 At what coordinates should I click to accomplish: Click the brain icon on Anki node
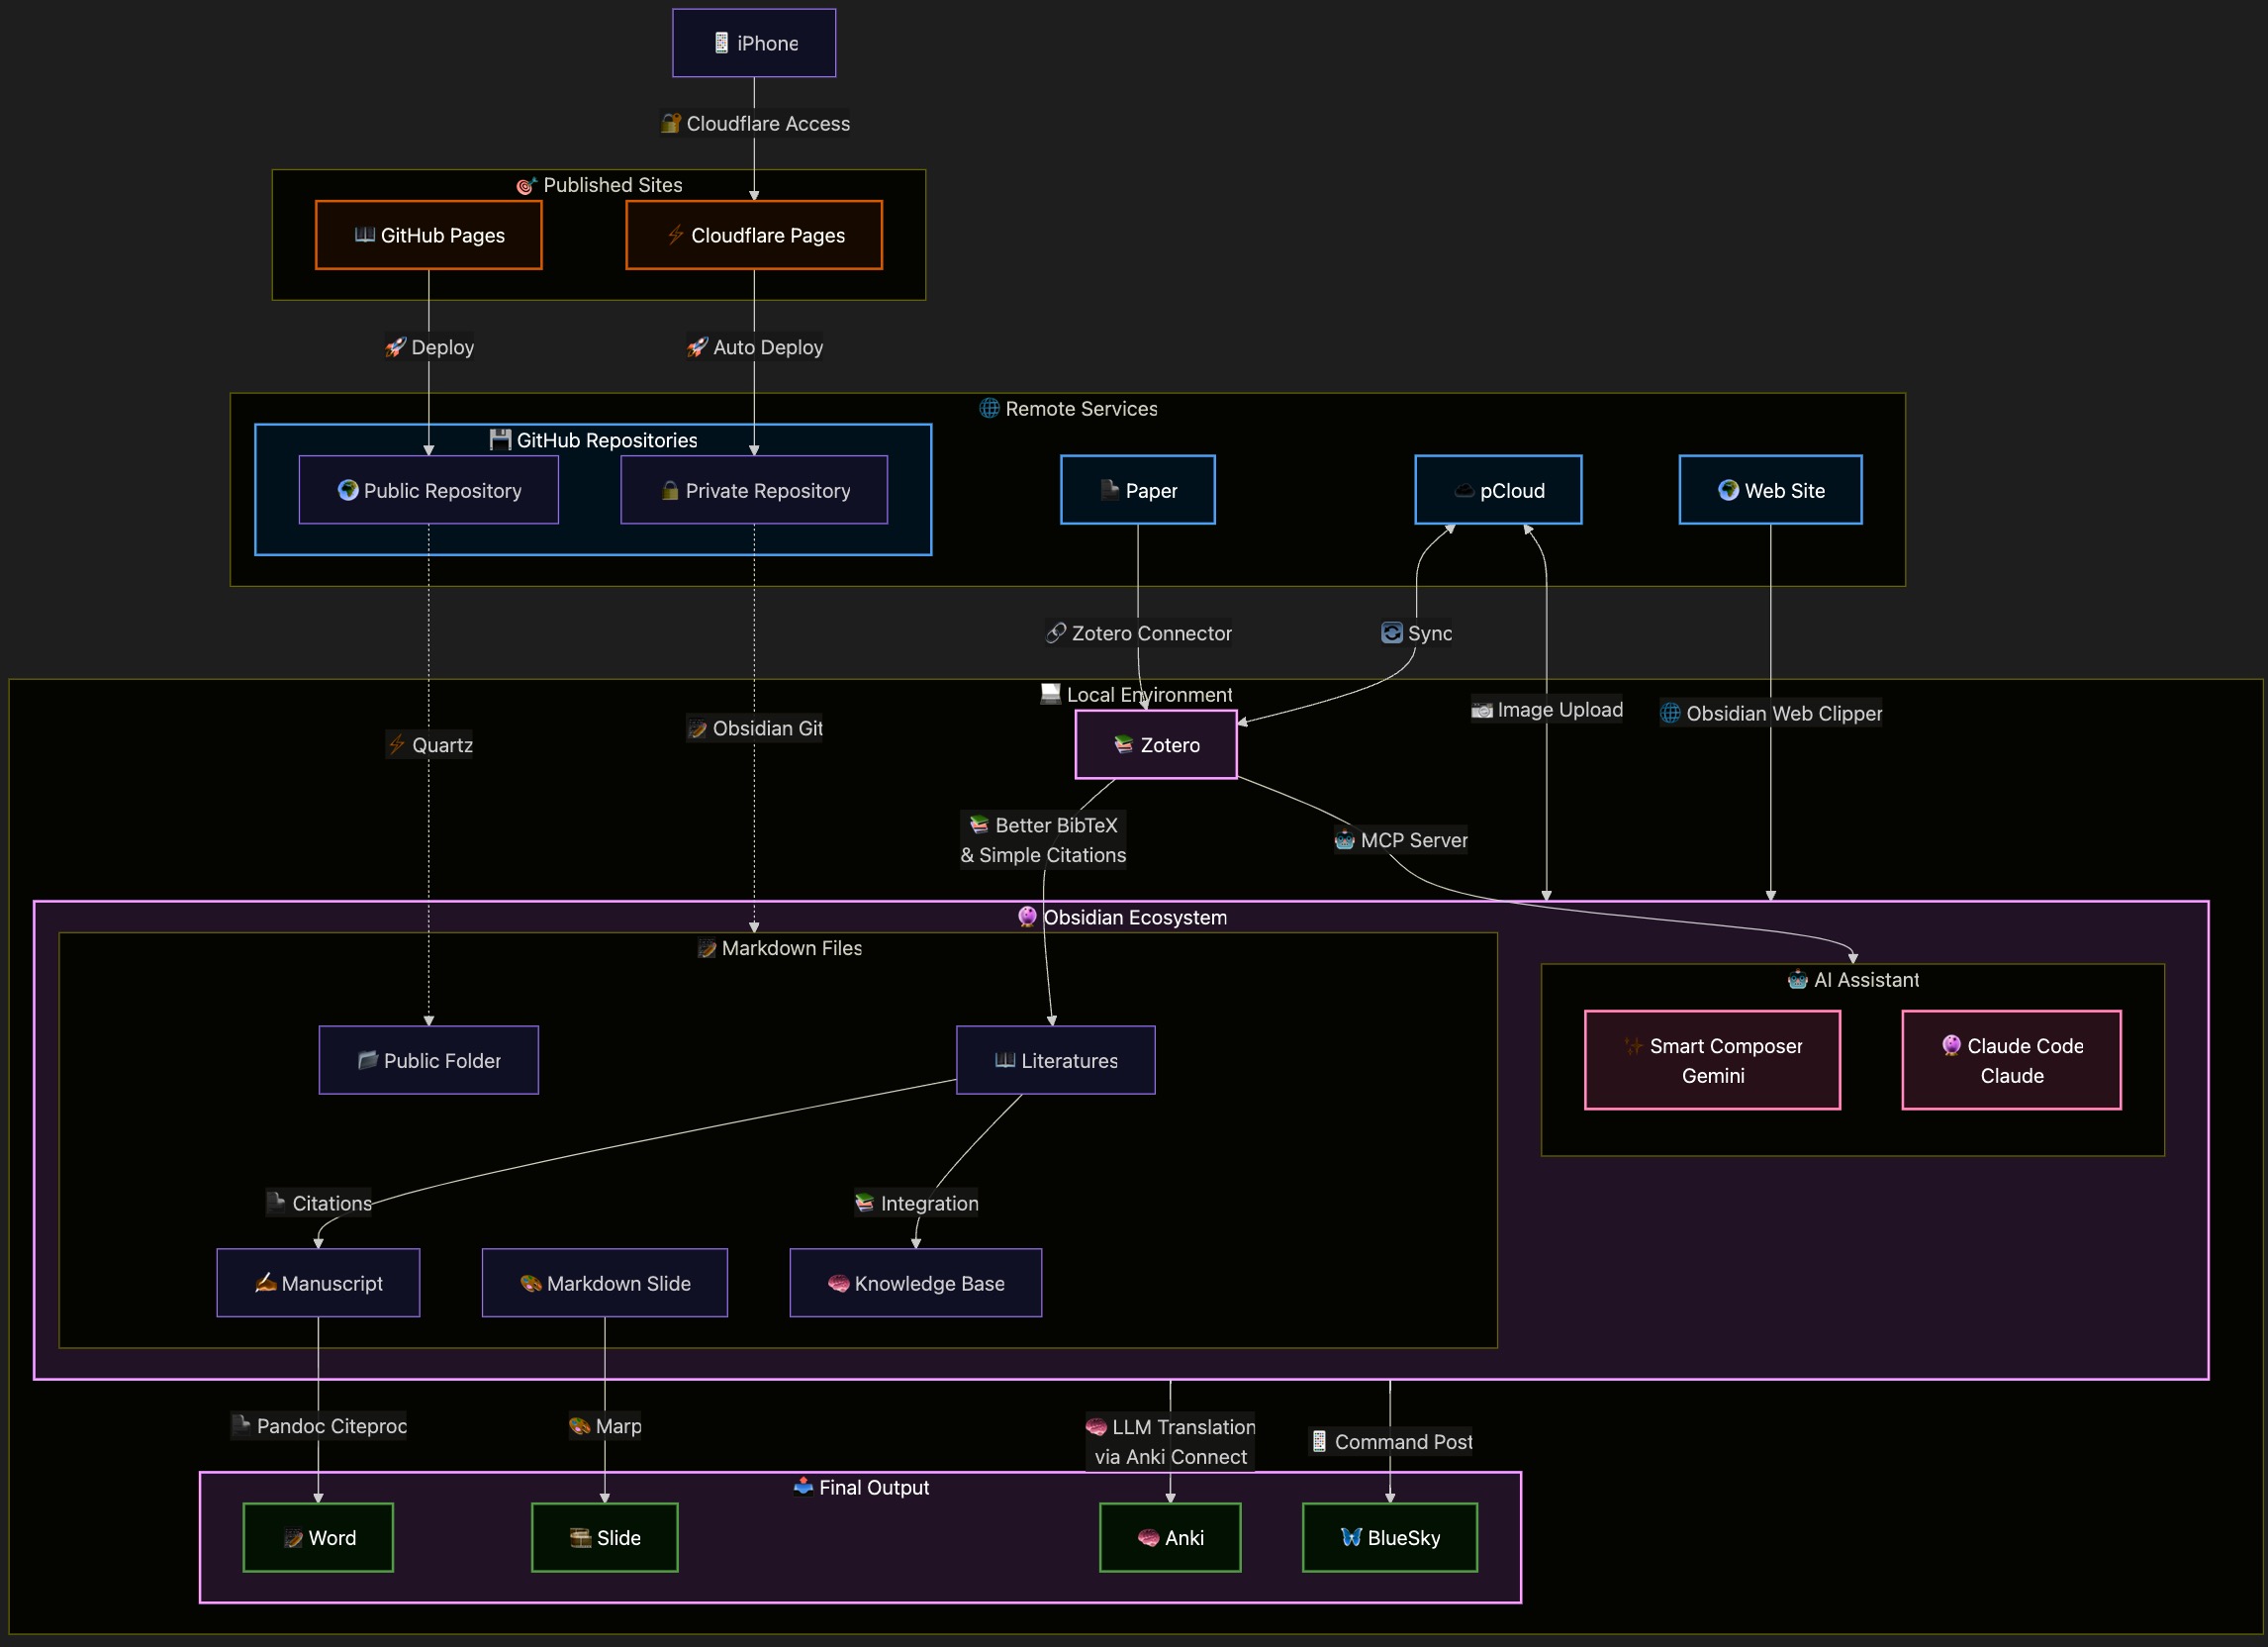click(1148, 1537)
